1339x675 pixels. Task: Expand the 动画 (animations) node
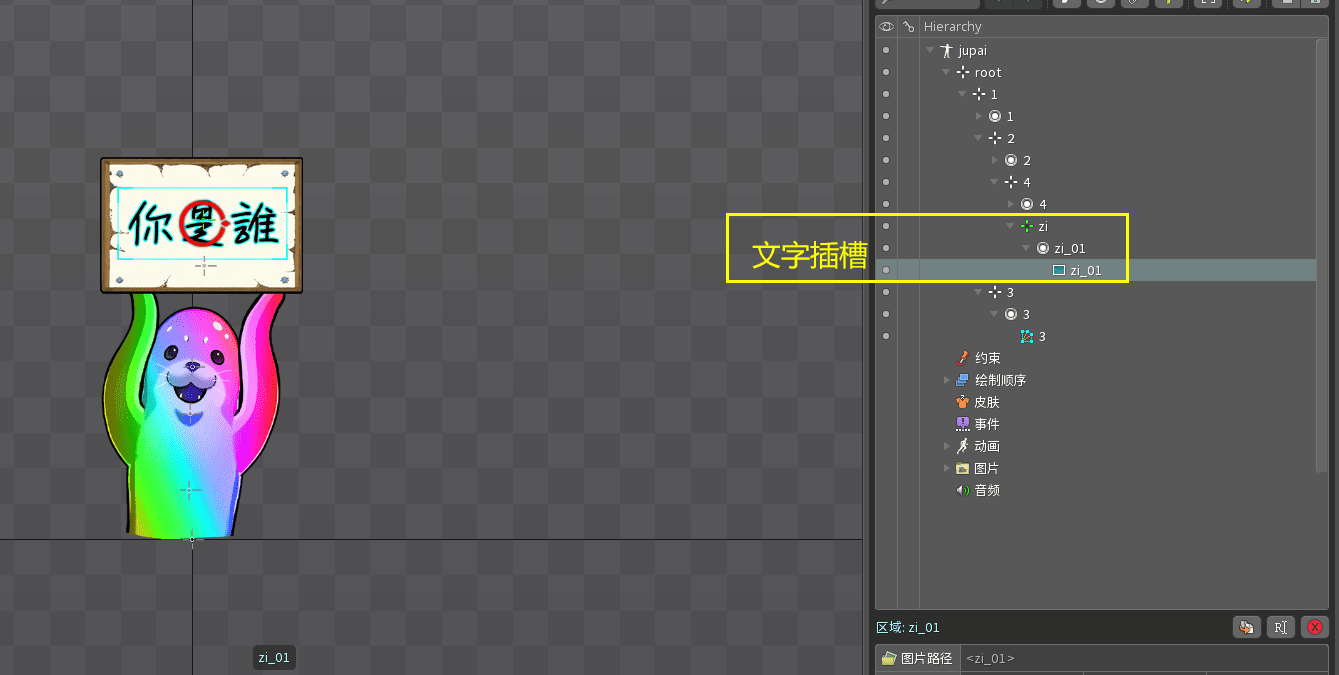[947, 446]
